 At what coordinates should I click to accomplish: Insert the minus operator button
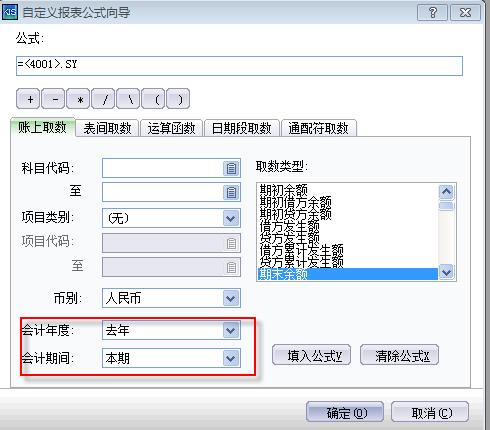[x=55, y=99]
